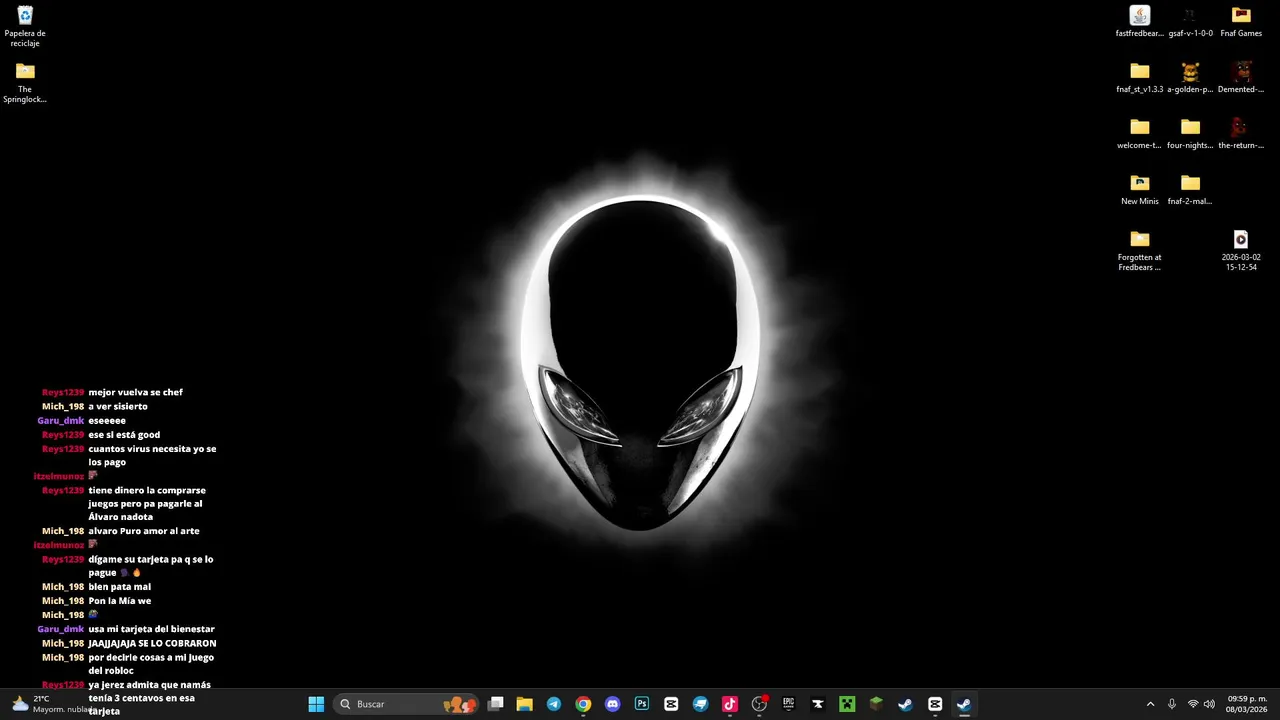Open the Minecraft creeper icon in taskbar
The height and width of the screenshot is (720, 1280).
pos(847,704)
